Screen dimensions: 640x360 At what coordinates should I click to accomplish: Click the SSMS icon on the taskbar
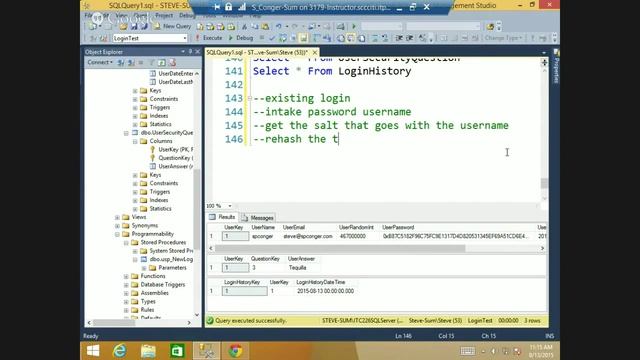(206, 351)
